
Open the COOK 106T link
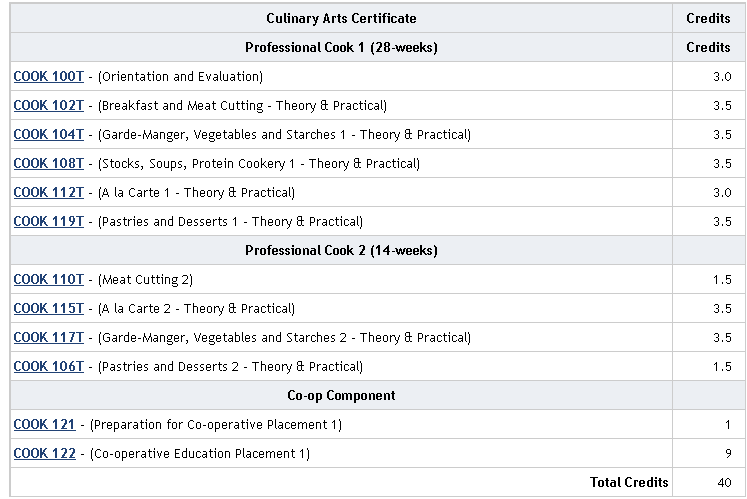click(x=48, y=367)
